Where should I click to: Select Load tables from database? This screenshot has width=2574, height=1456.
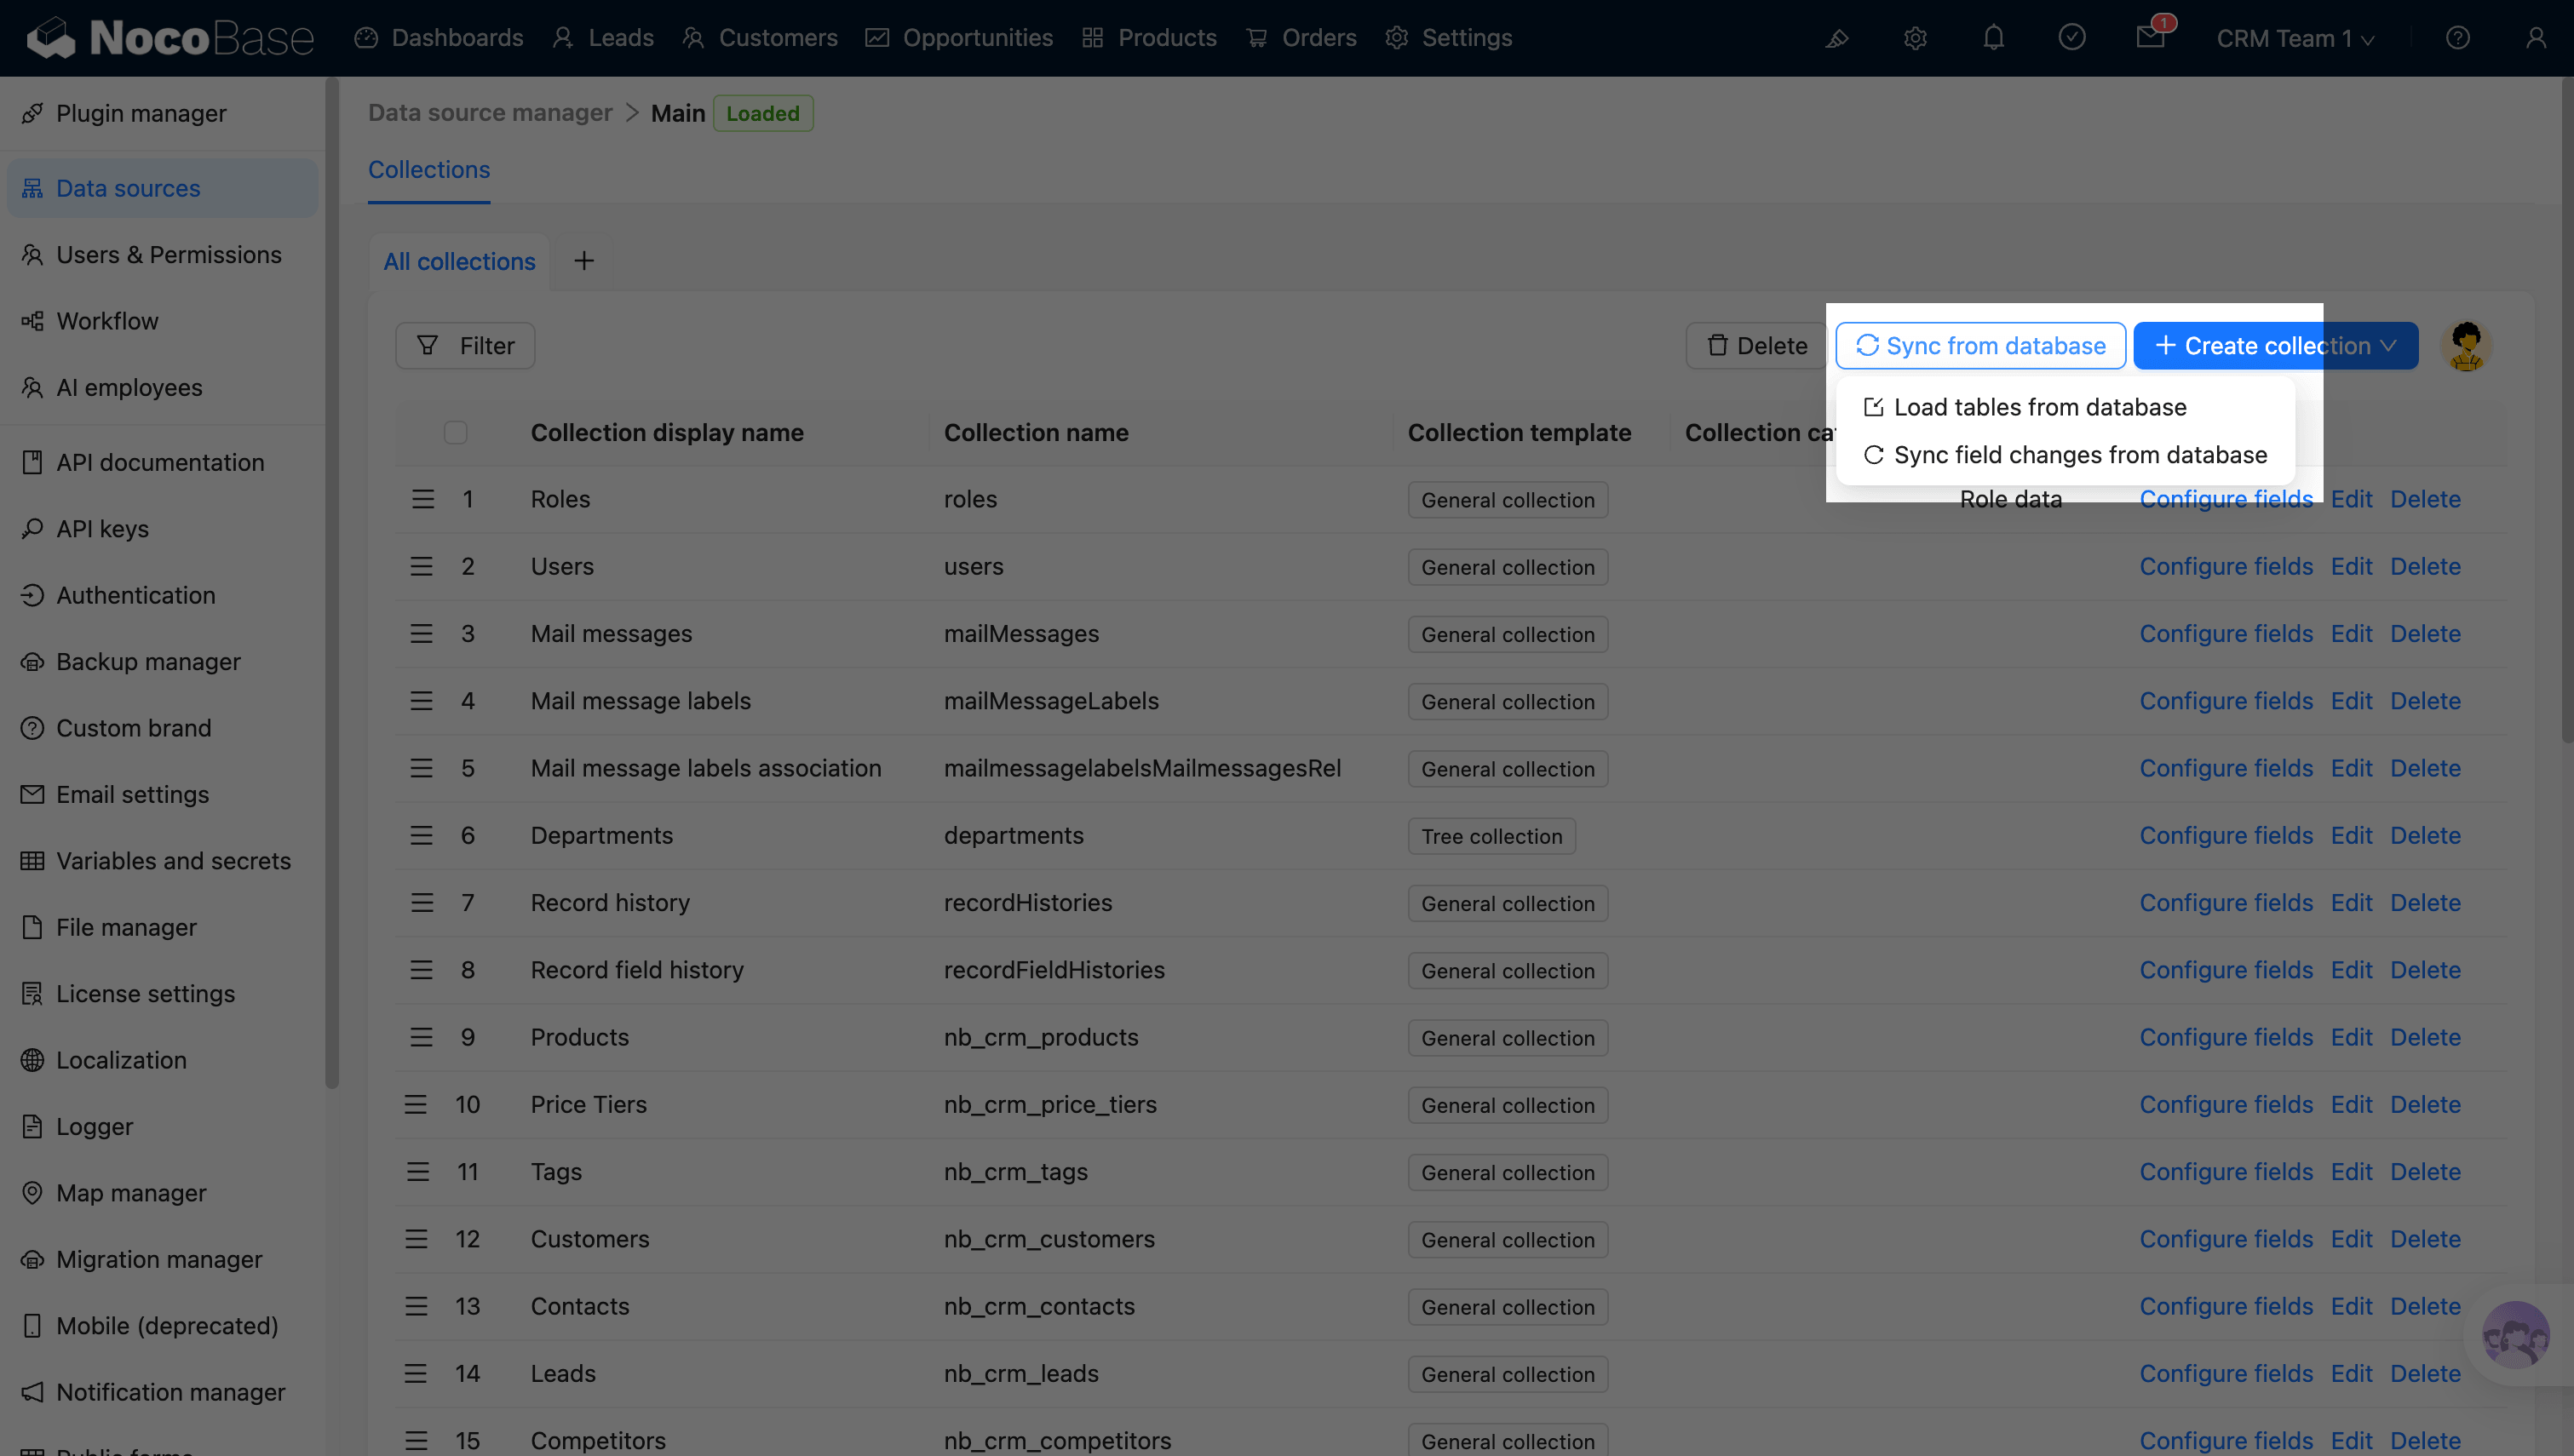[x=2039, y=407]
